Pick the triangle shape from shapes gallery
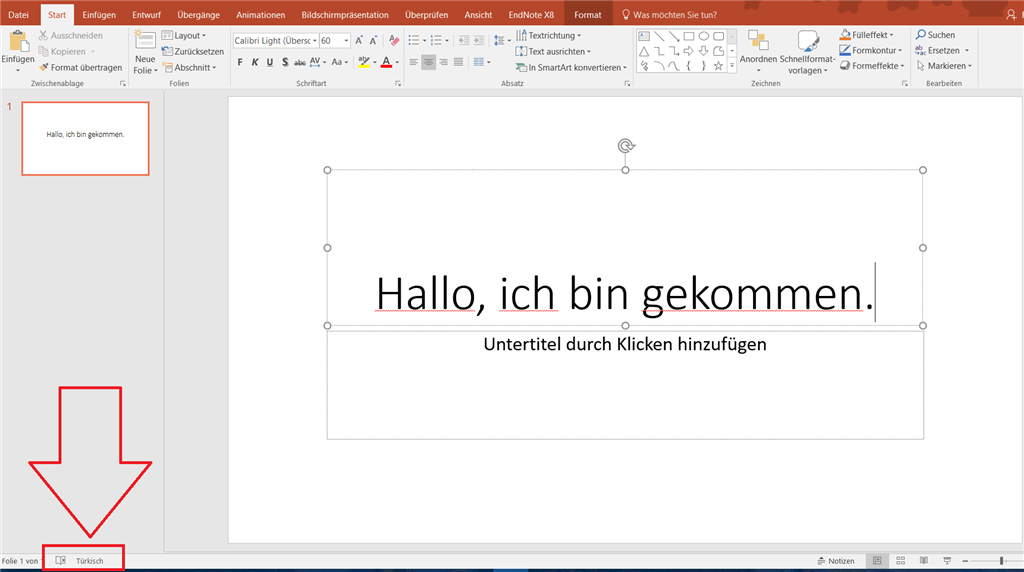Viewport: 1024px width, 572px height. pos(644,51)
